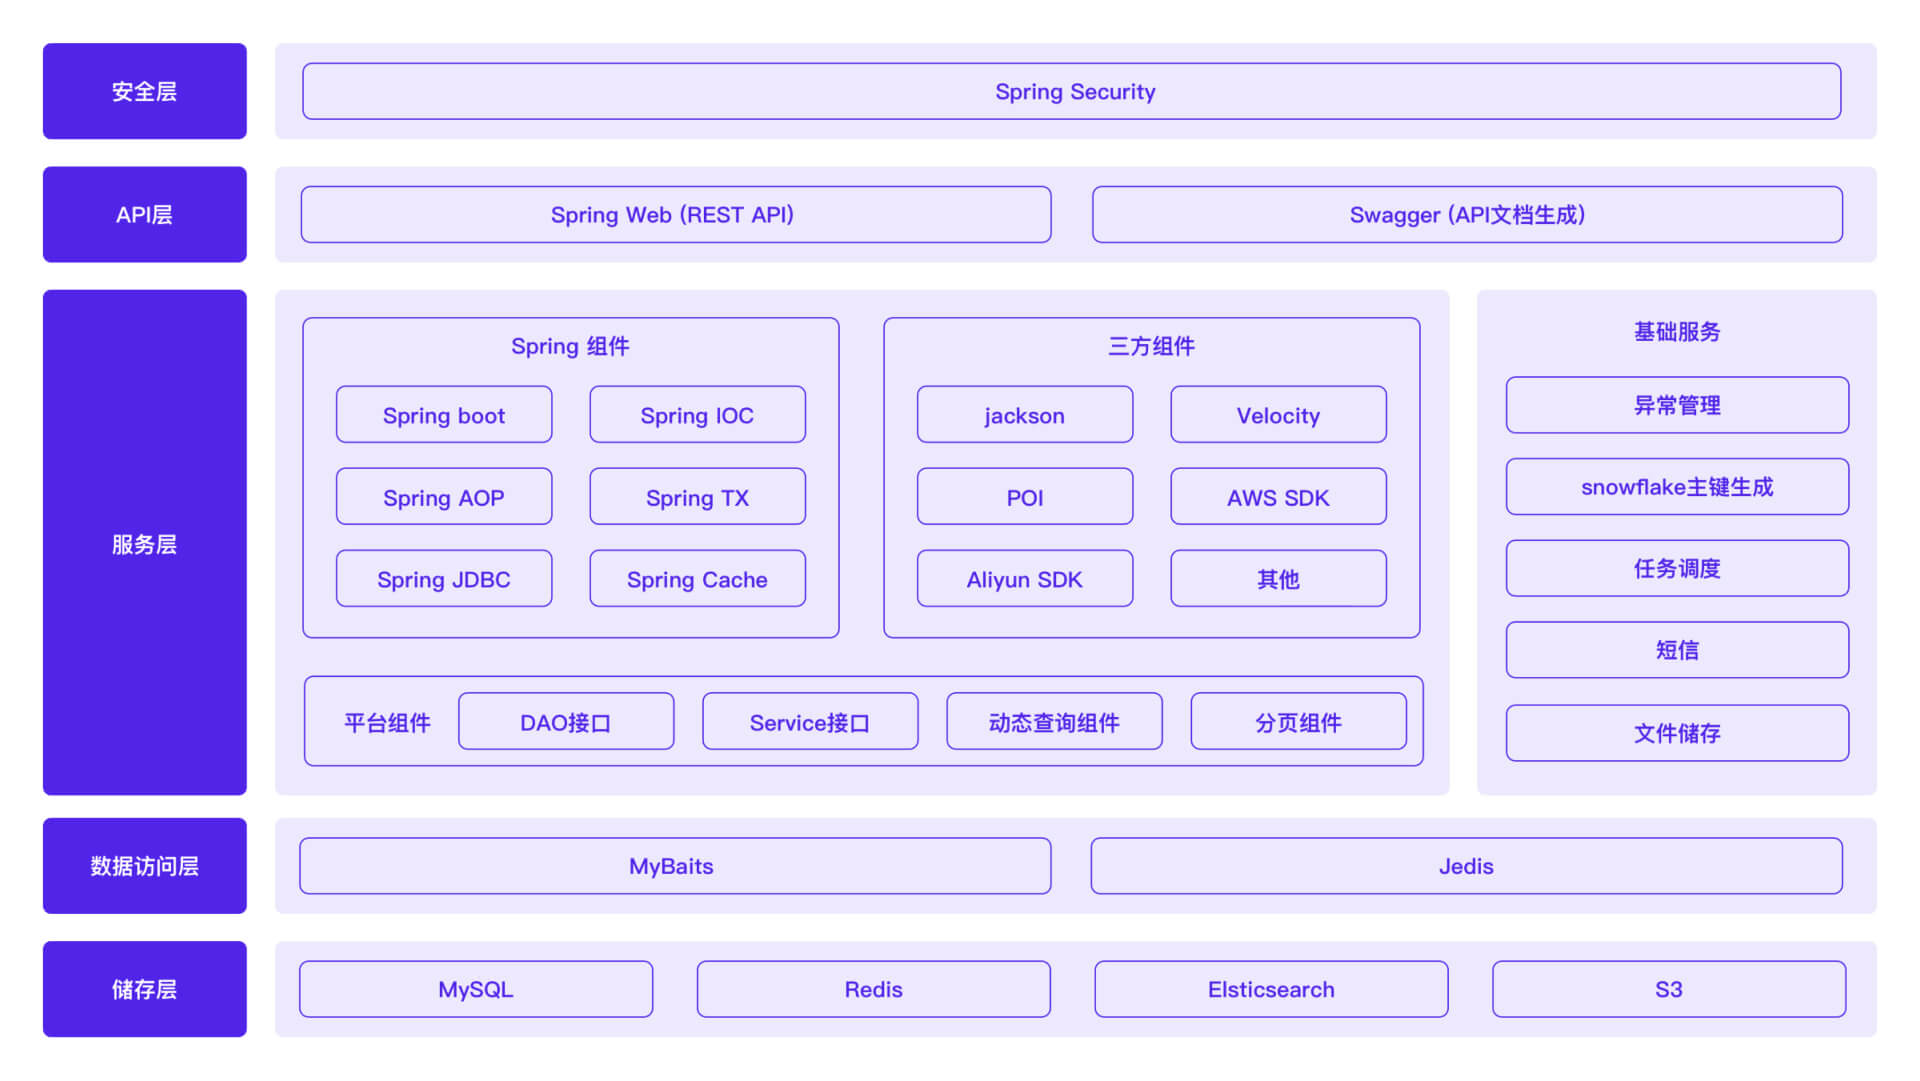Click the Spring TX box
Screen dimensions: 1920x1081
[697, 497]
